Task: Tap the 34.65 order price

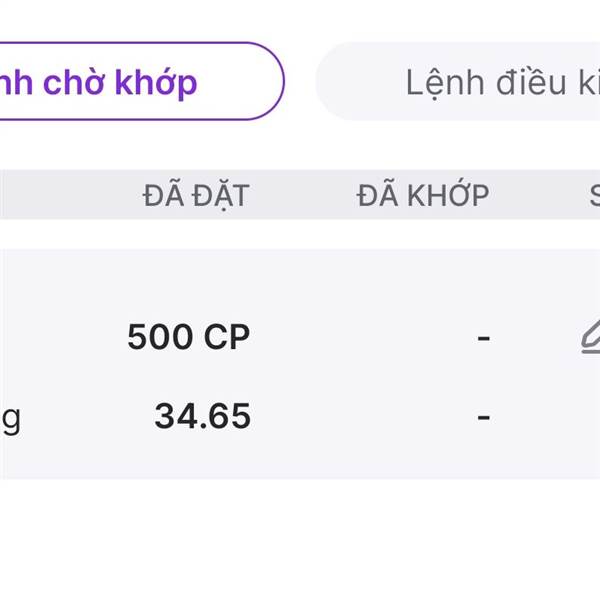Action: 202,415
